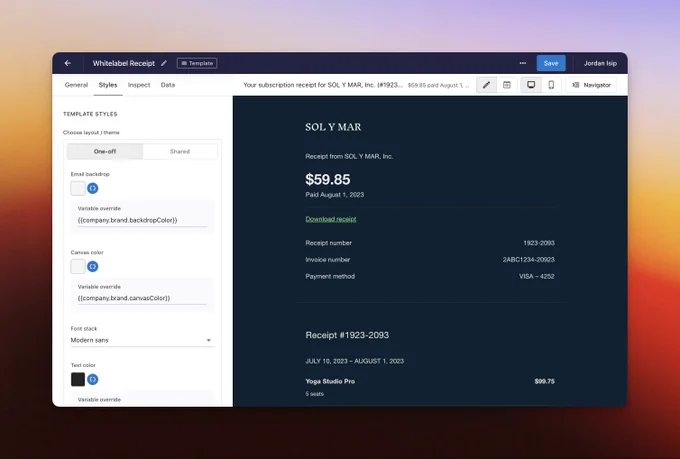Open the Navigator panel
Image resolution: width=680 pixels, height=459 pixels.
[x=592, y=85]
